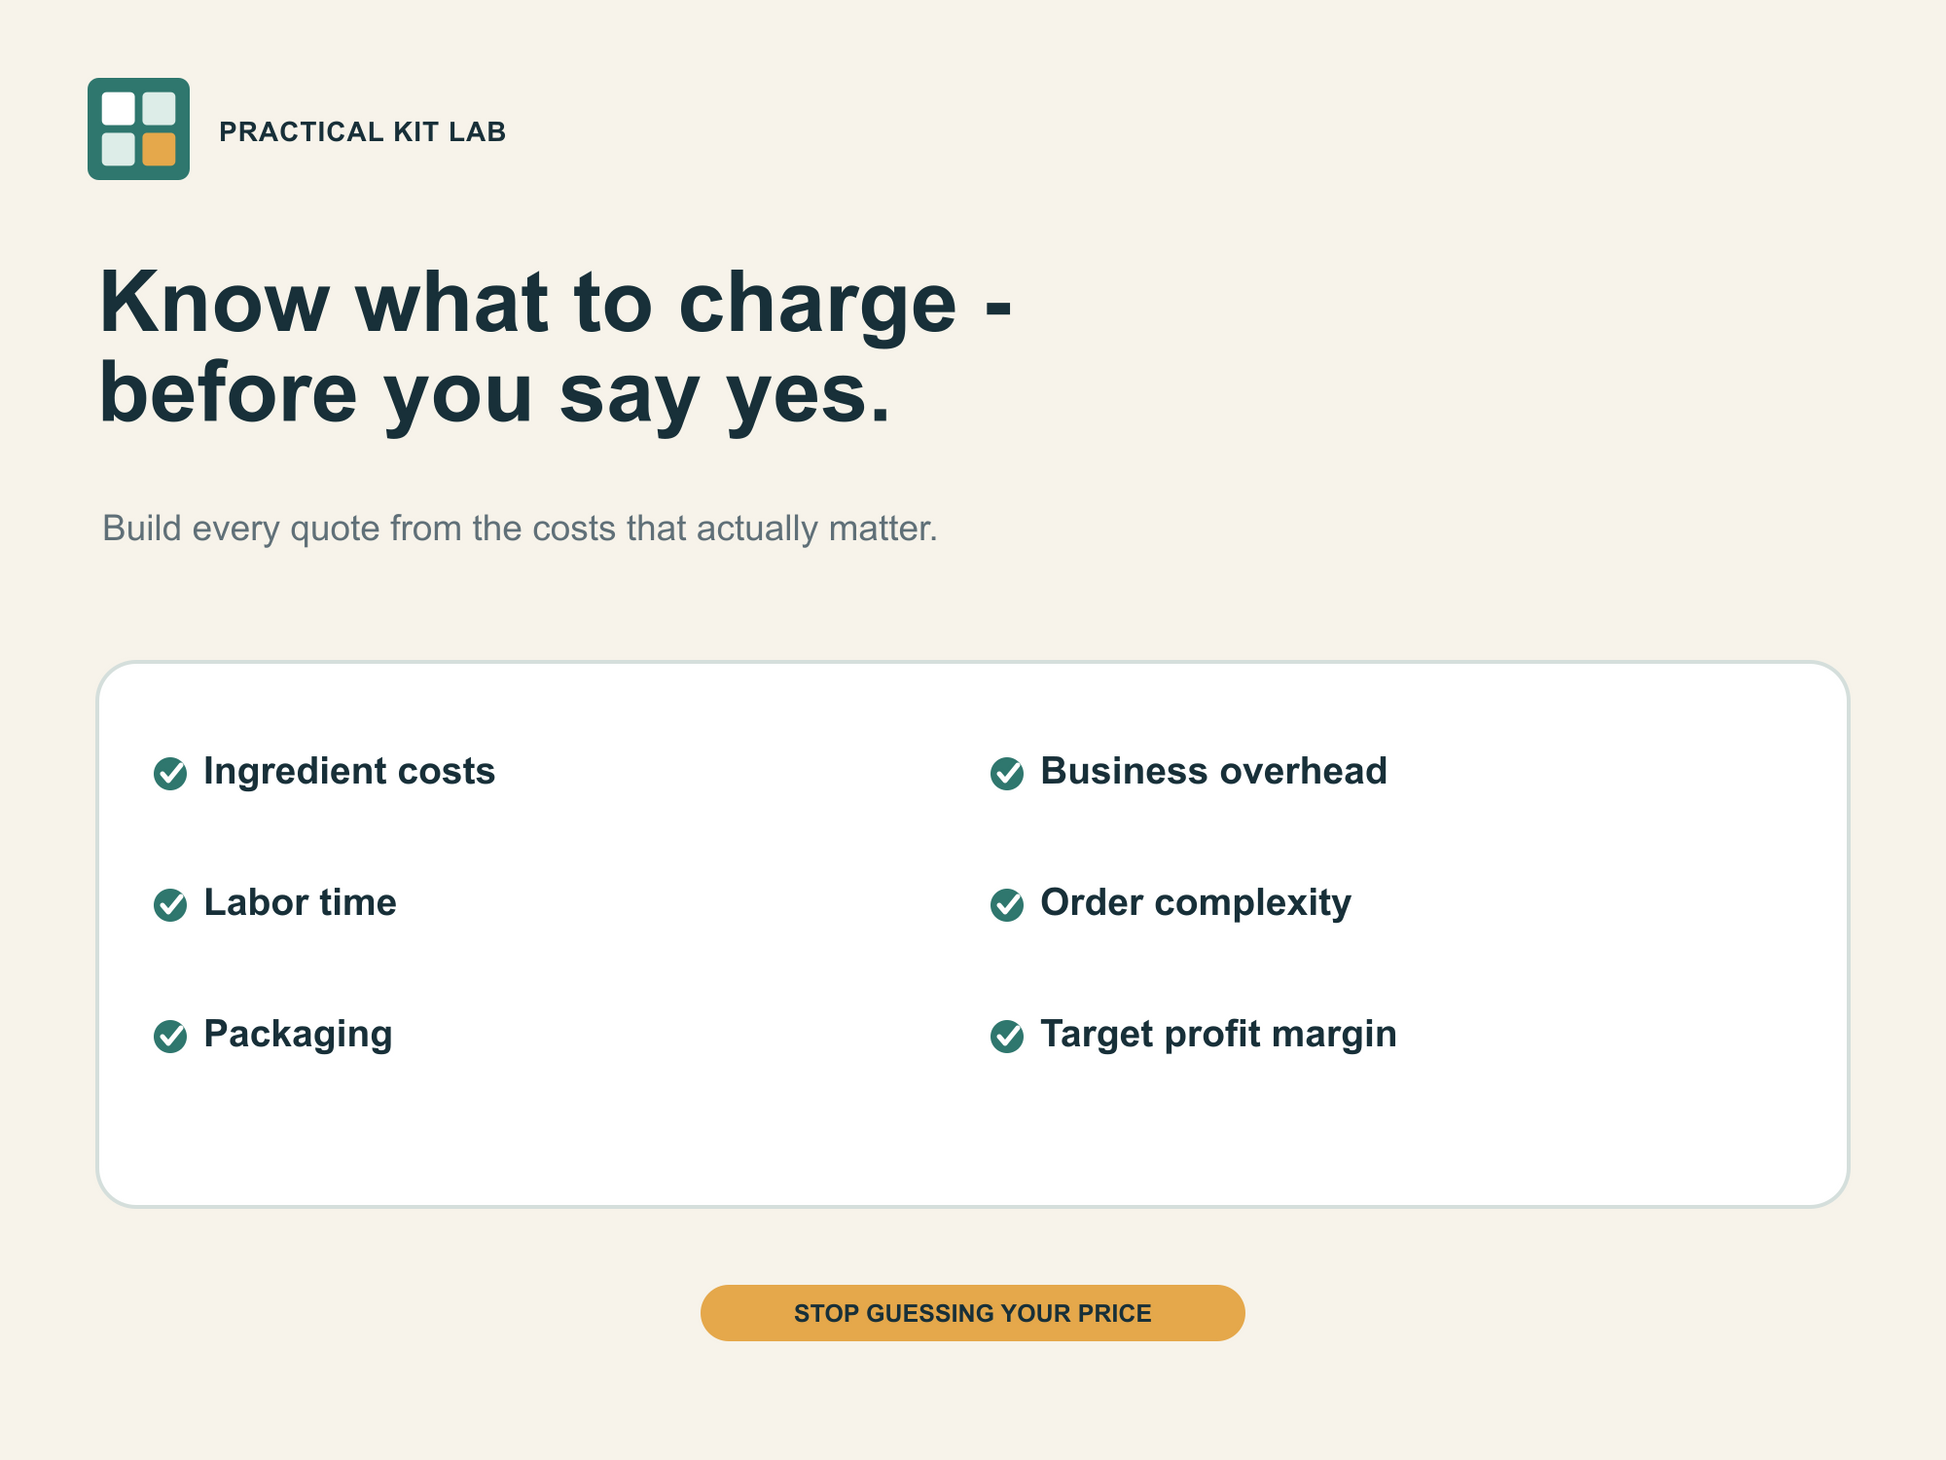The height and width of the screenshot is (1460, 1946).
Task: Click the checkmark icon beside Packaging
Action: 170,1036
